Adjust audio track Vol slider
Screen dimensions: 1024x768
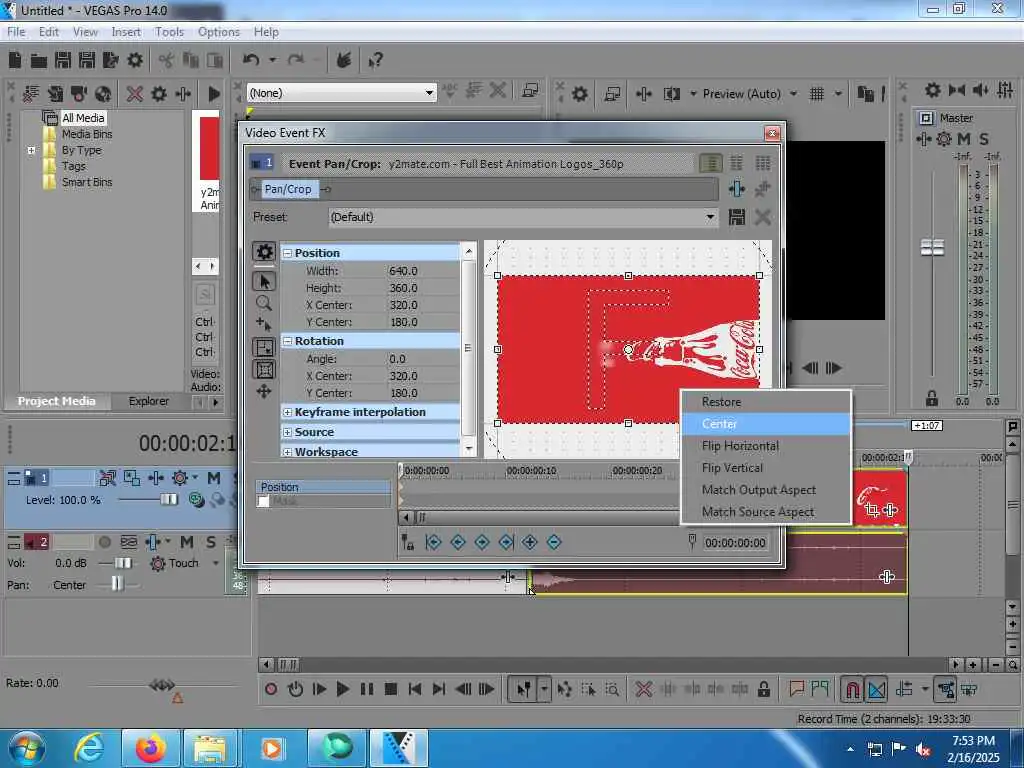point(123,563)
